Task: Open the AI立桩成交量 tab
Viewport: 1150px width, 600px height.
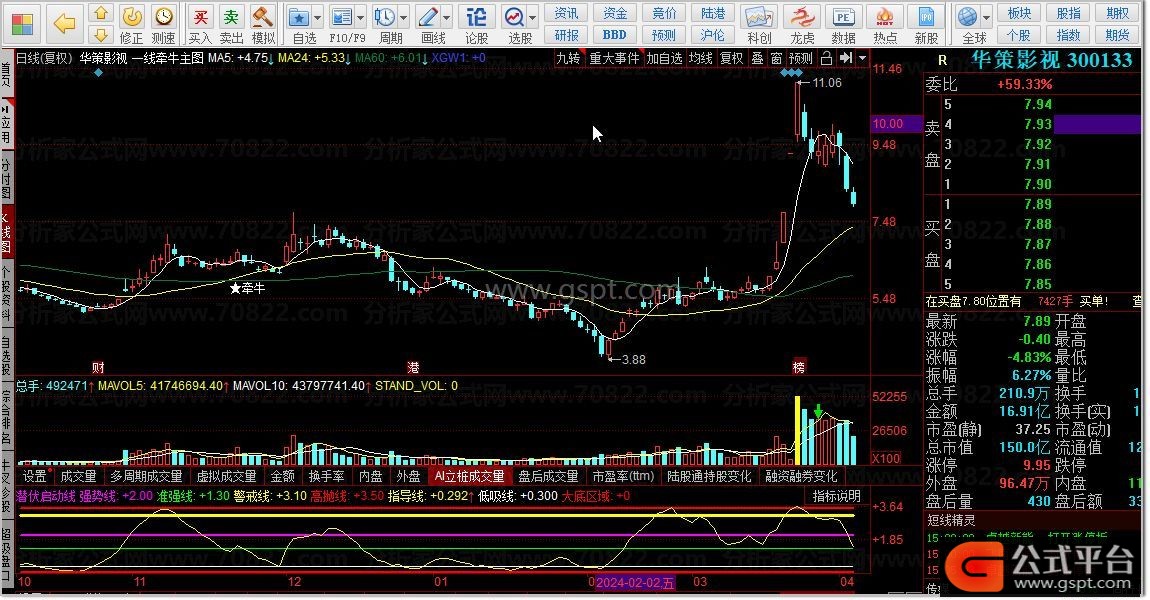Action: (469, 477)
